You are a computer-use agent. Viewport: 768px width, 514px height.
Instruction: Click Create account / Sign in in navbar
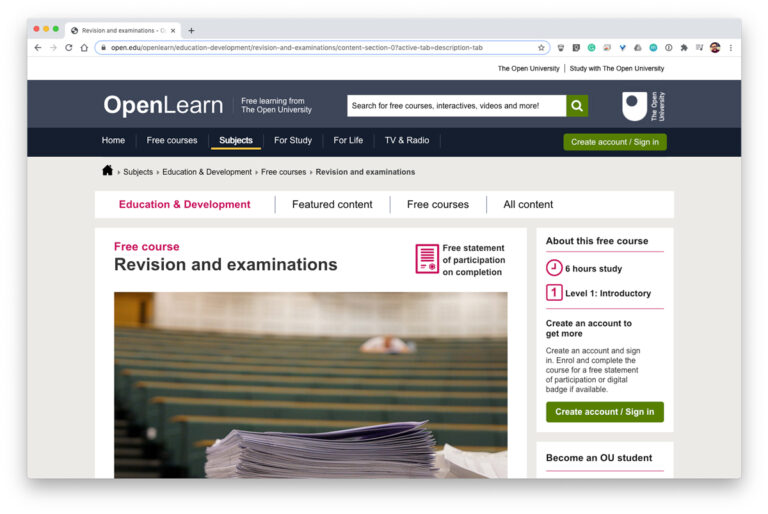pos(615,142)
